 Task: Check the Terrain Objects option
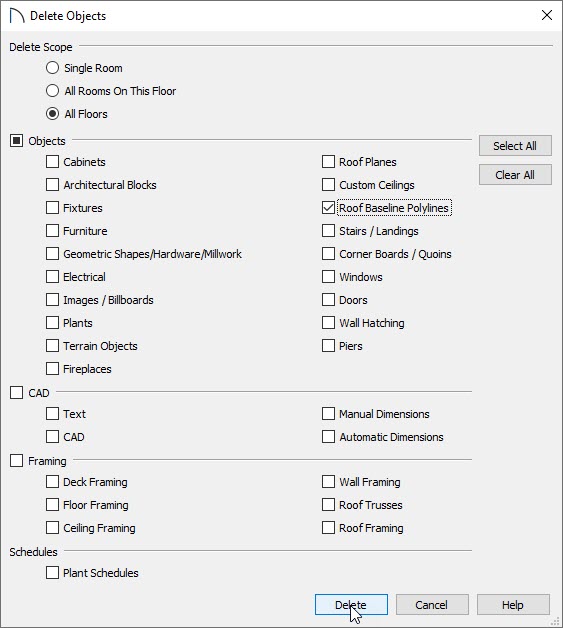52,346
